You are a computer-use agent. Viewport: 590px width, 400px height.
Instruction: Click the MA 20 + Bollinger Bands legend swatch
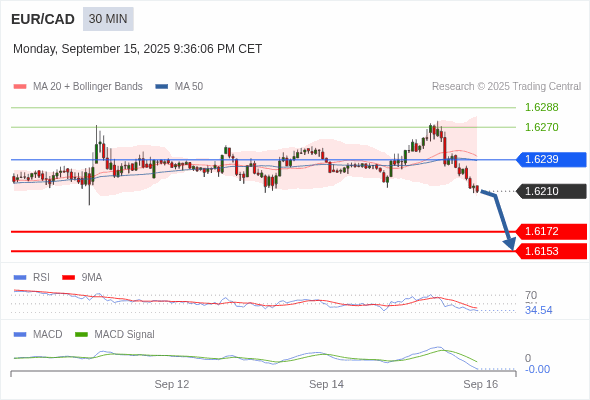click(x=20, y=87)
